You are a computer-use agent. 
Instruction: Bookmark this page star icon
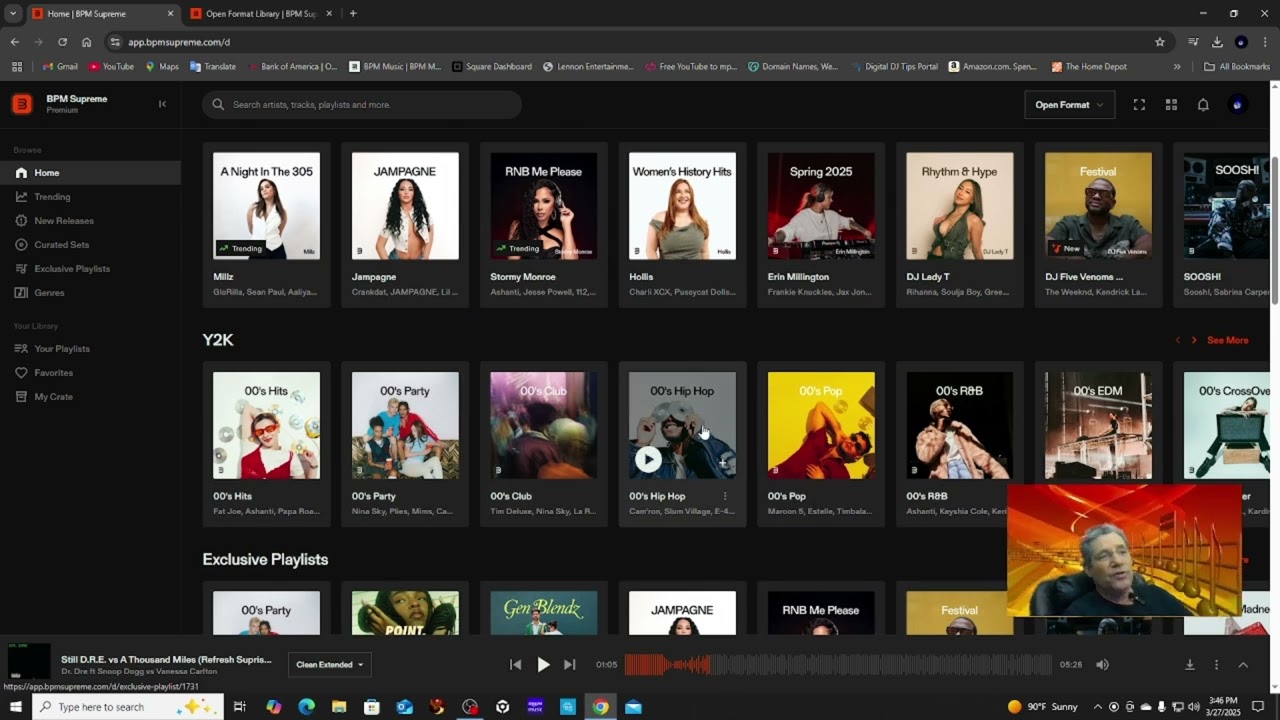(x=1160, y=42)
